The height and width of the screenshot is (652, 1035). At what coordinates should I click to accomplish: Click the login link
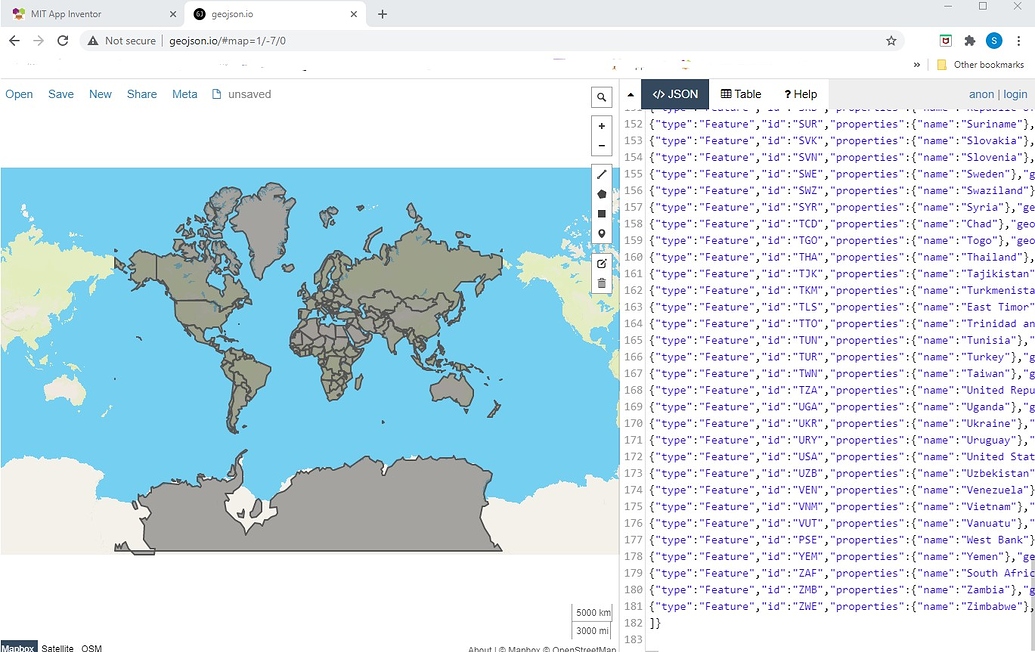coord(1016,93)
